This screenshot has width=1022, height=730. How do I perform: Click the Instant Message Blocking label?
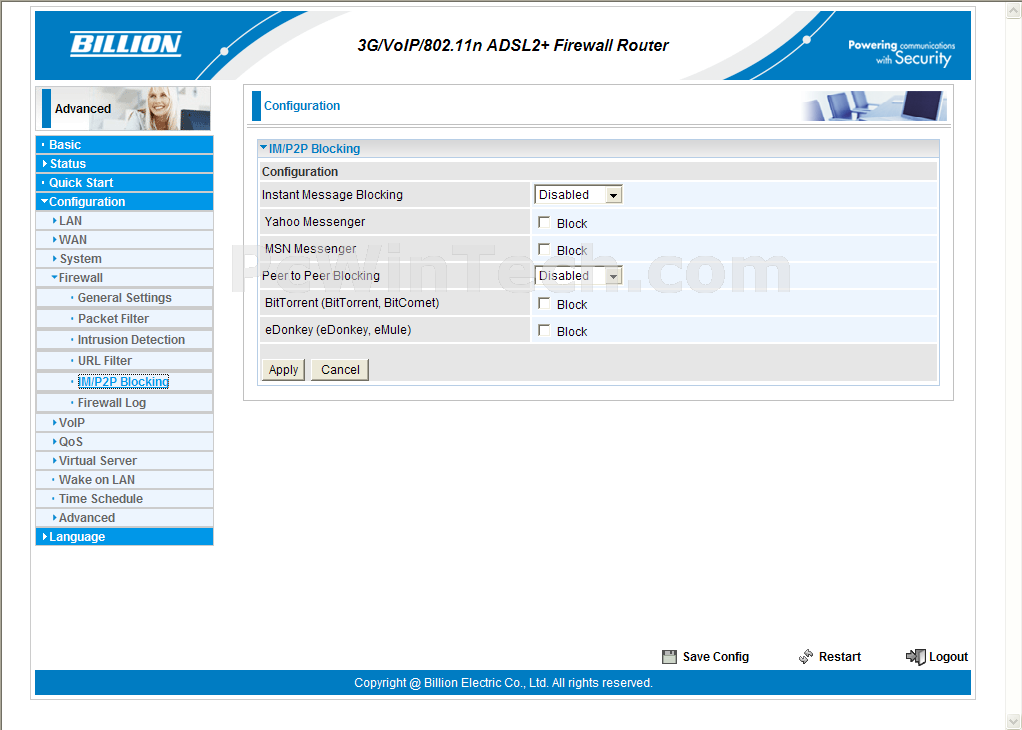(332, 195)
